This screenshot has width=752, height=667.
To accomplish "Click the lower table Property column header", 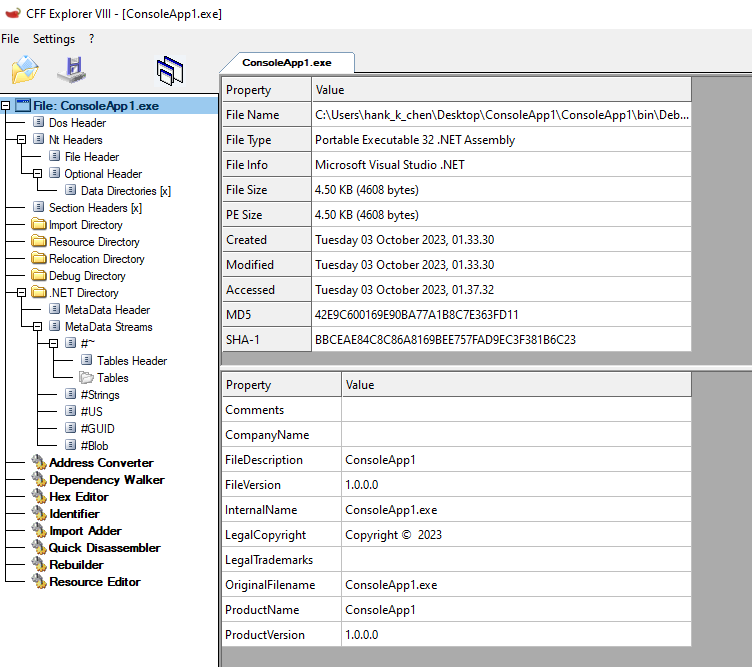I will pos(282,385).
